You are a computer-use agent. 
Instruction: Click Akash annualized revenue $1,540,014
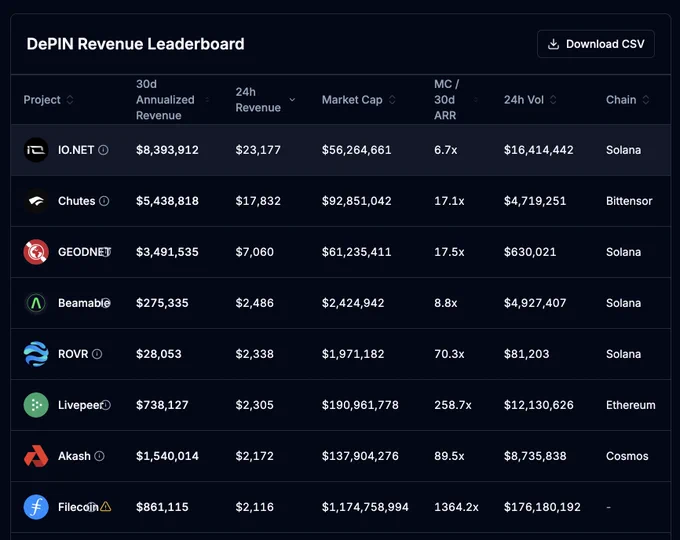tap(167, 456)
